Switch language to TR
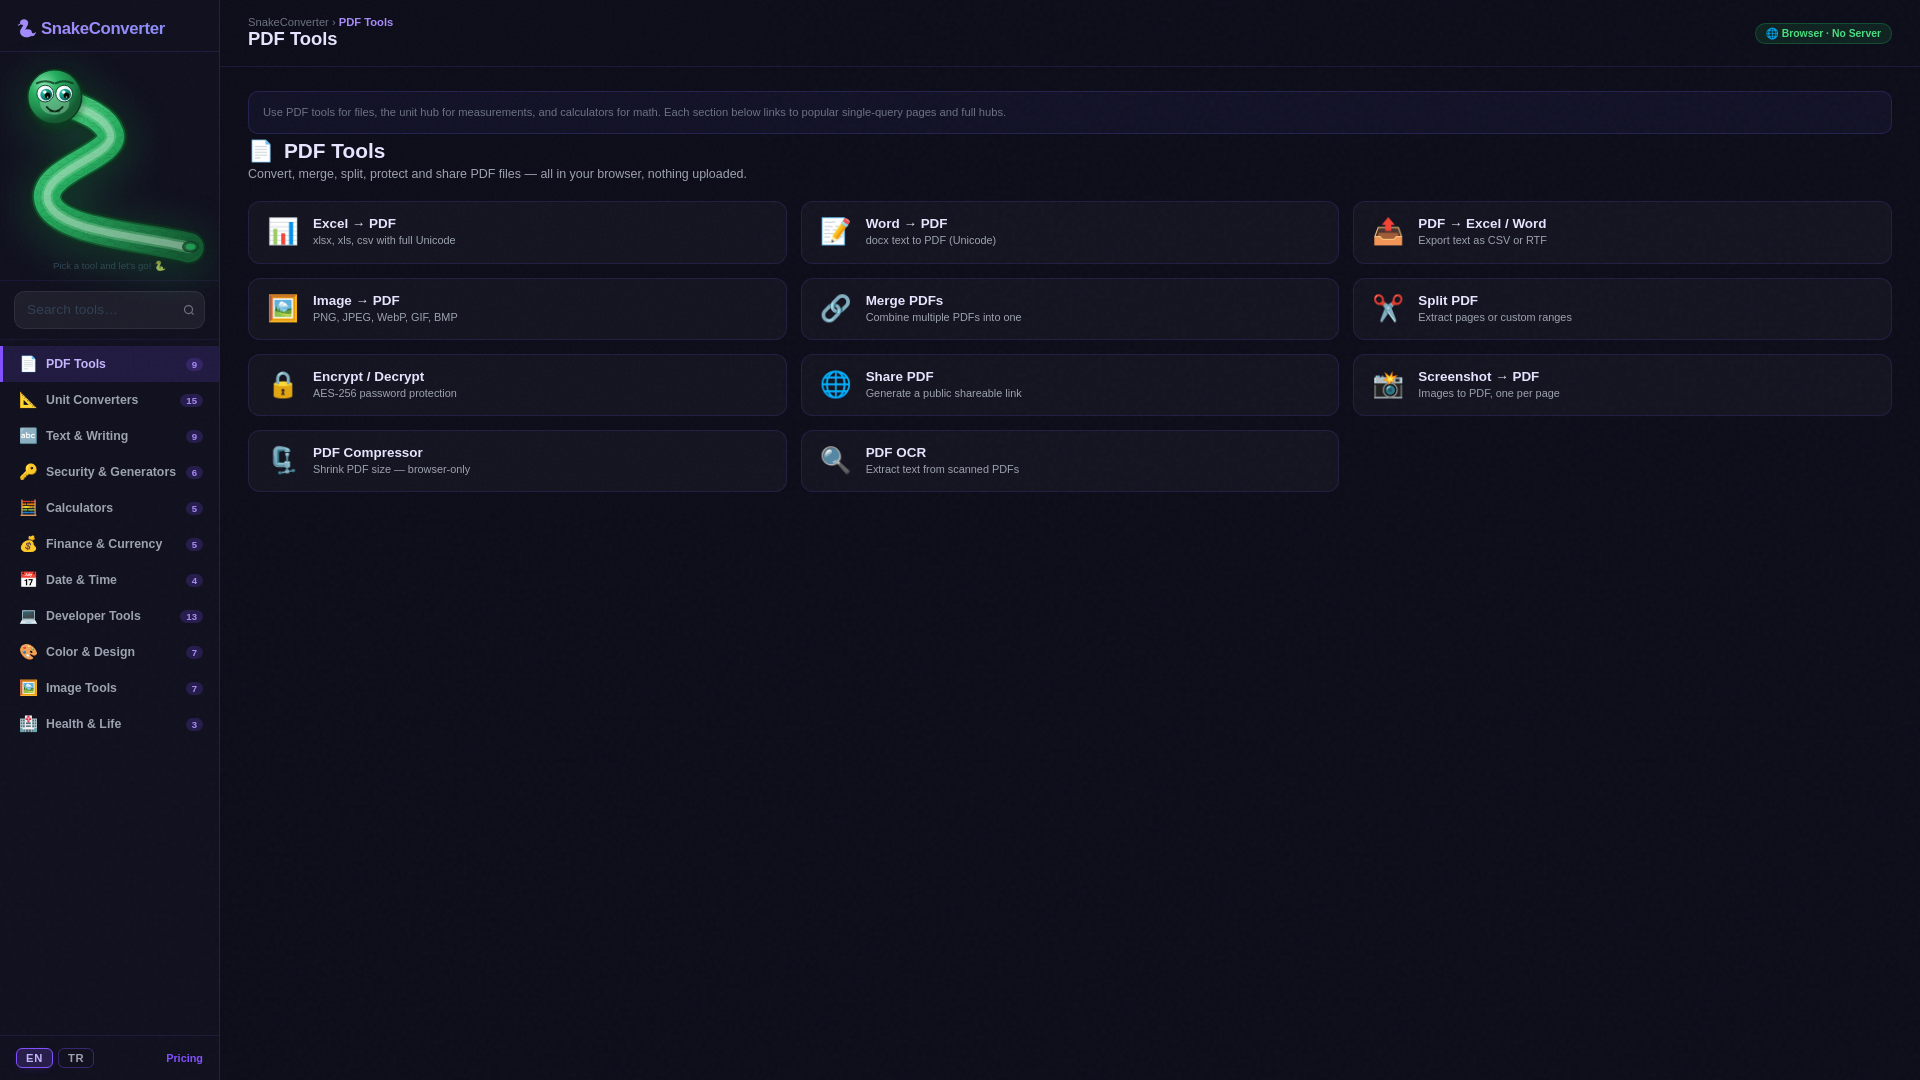 point(76,1058)
